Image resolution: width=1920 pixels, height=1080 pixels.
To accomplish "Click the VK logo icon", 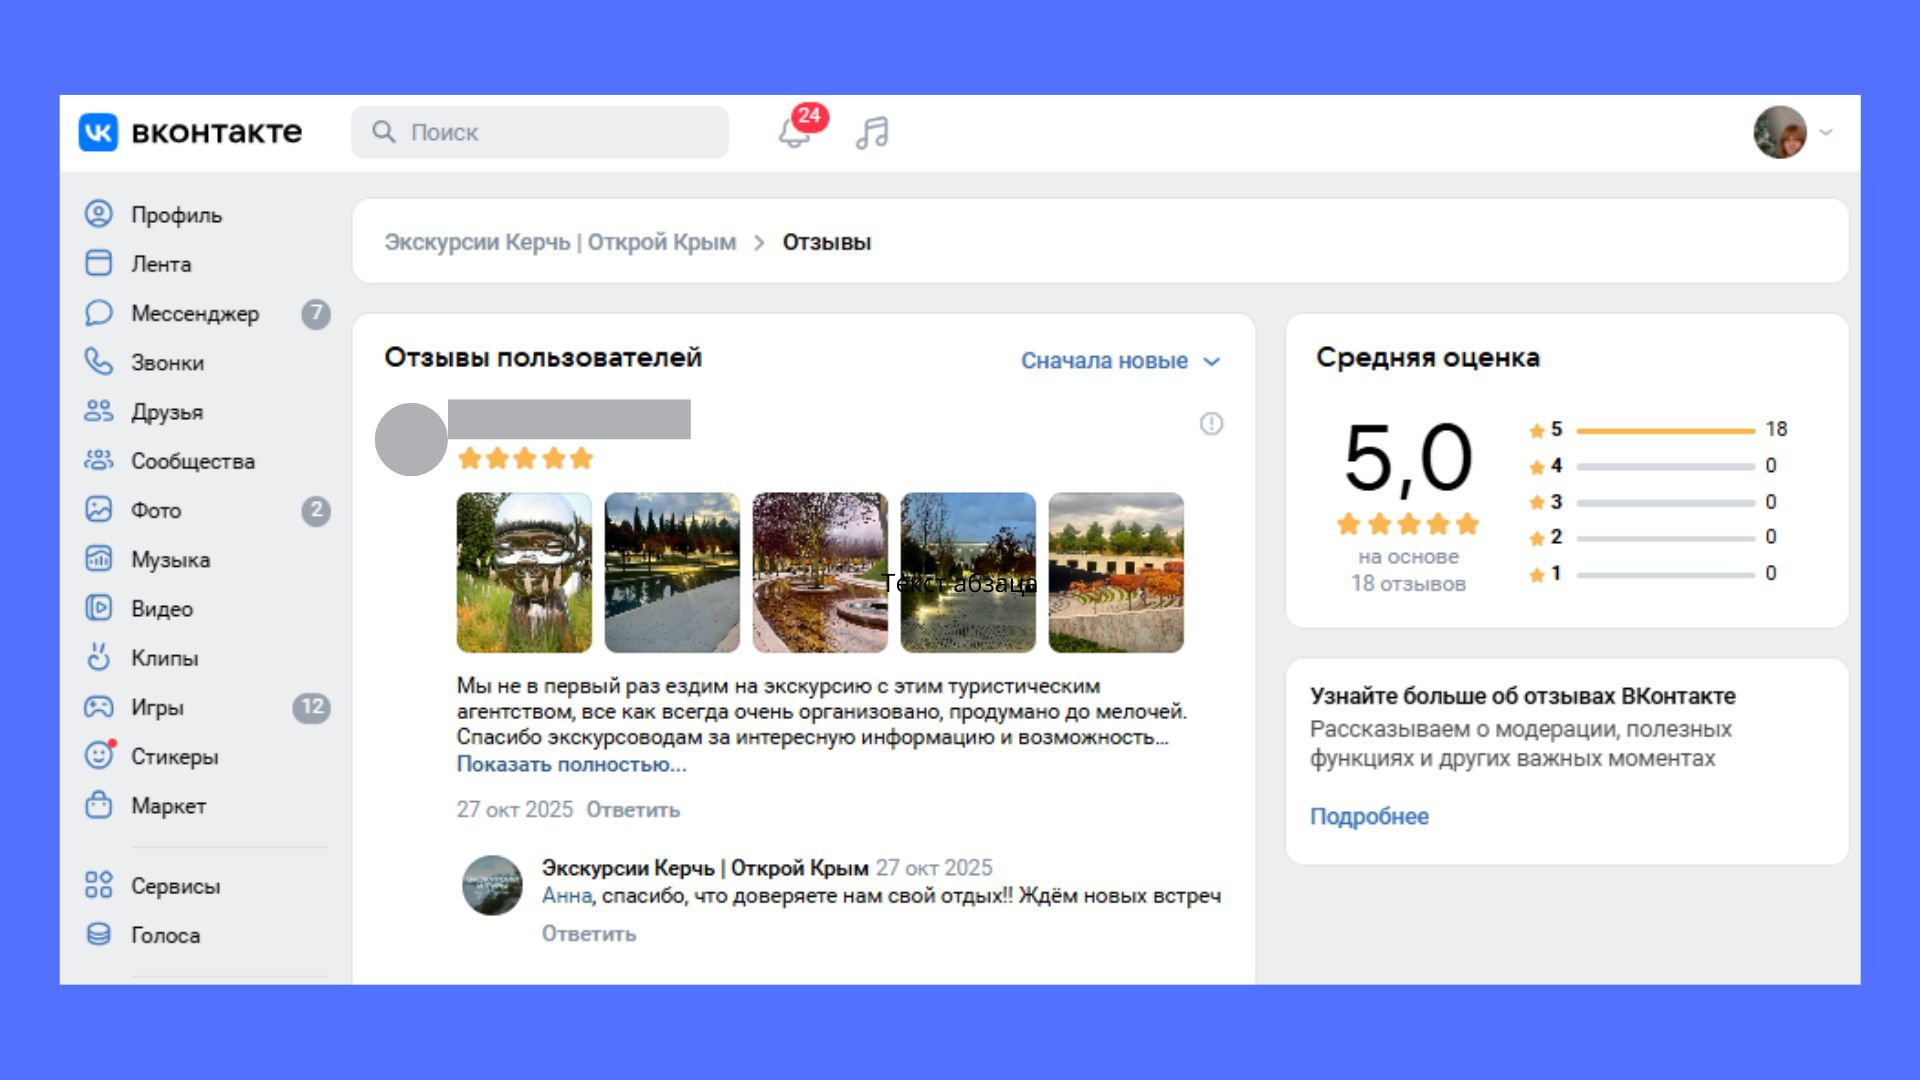I will pos(98,132).
